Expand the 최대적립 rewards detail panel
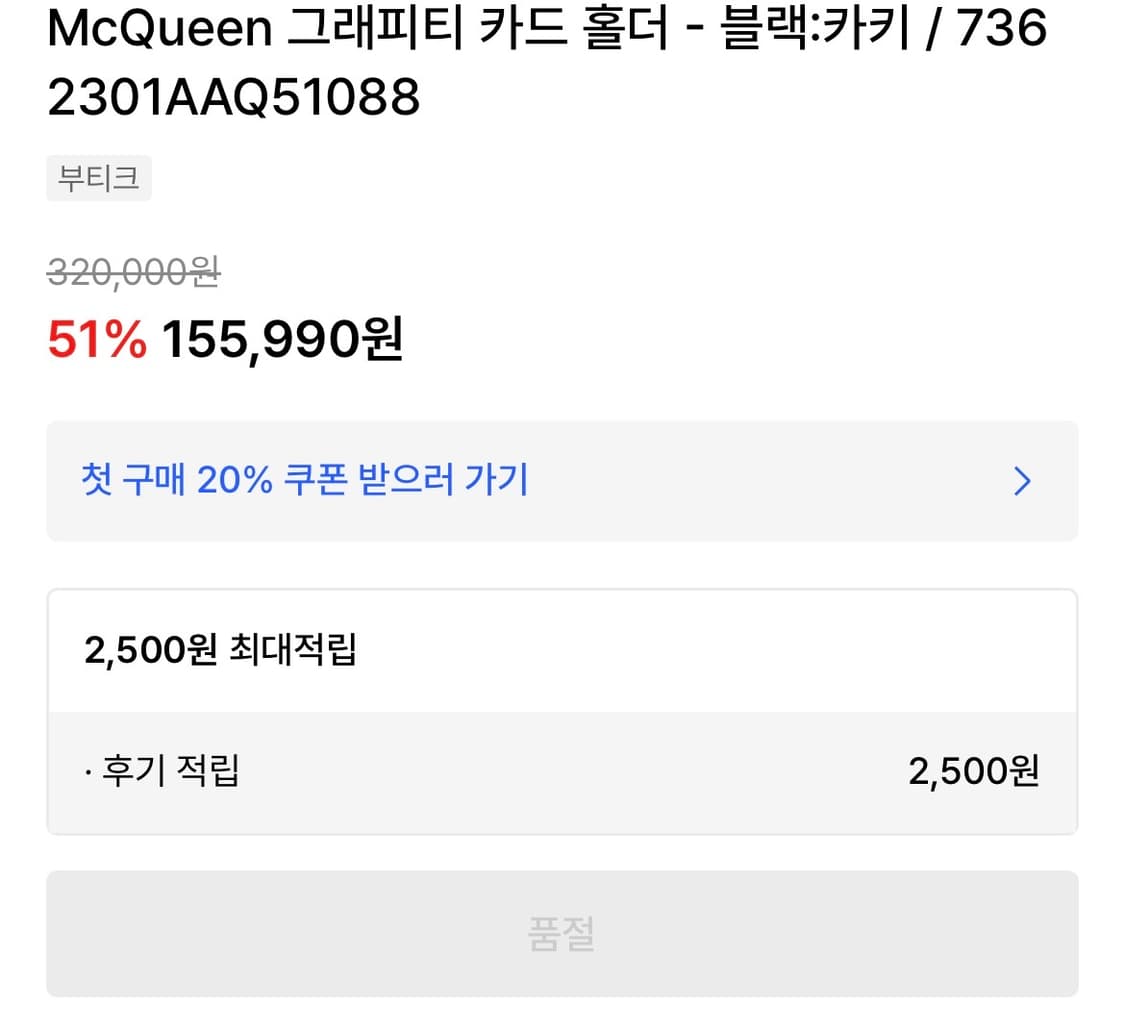 click(x=562, y=712)
